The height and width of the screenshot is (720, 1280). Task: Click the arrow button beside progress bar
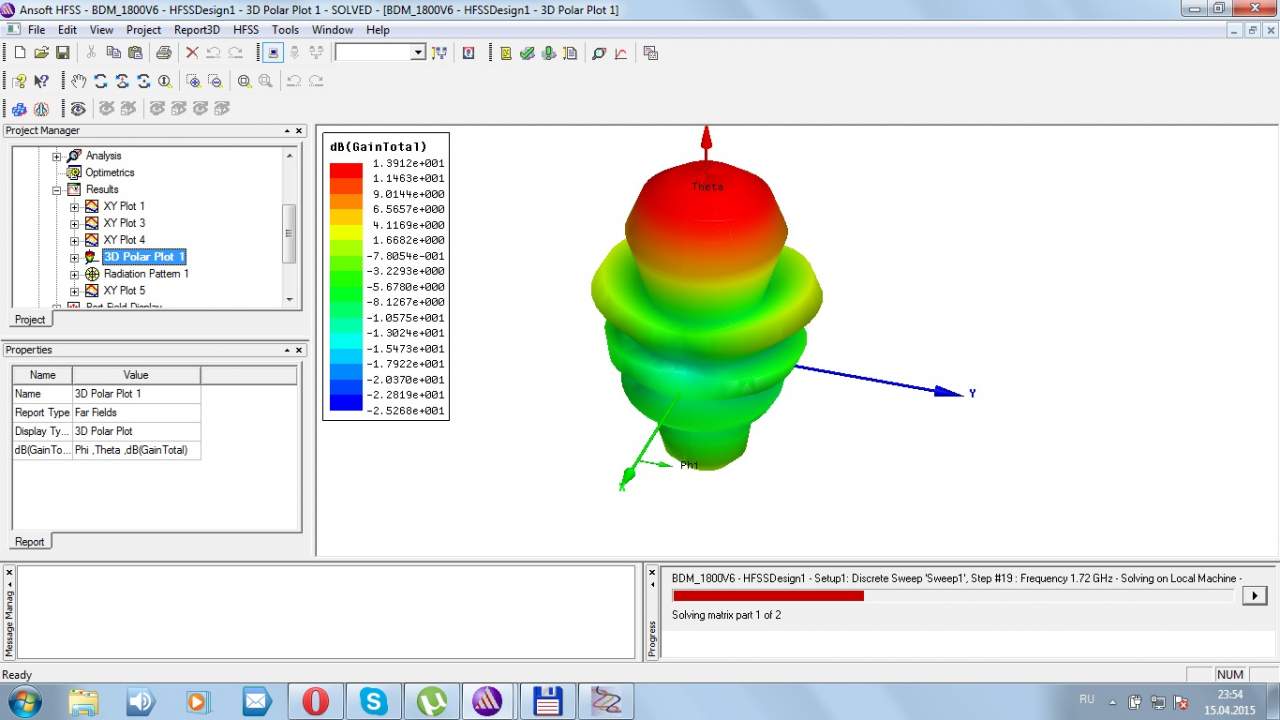(x=1253, y=595)
